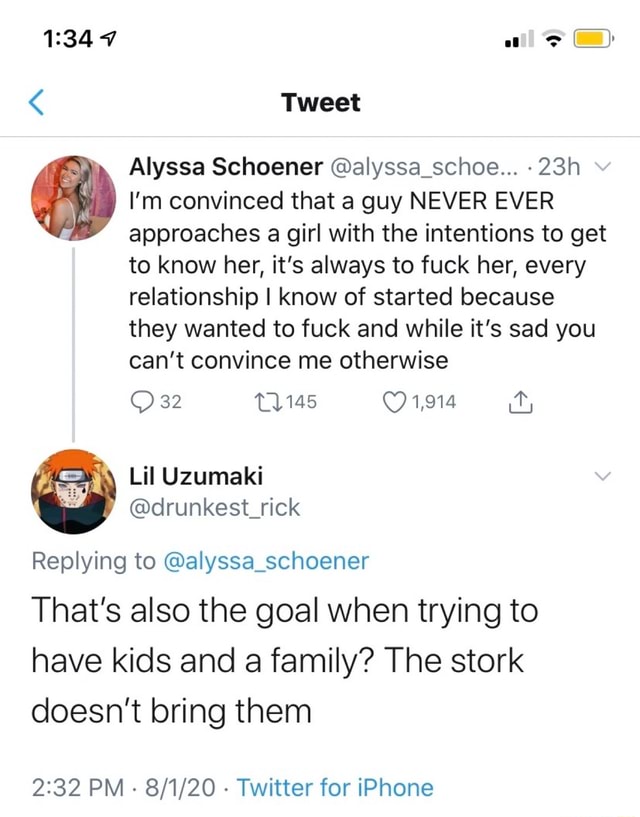This screenshot has width=640, height=817.
Task: Open the Alyssa Schoener display name
Action: click(x=225, y=167)
